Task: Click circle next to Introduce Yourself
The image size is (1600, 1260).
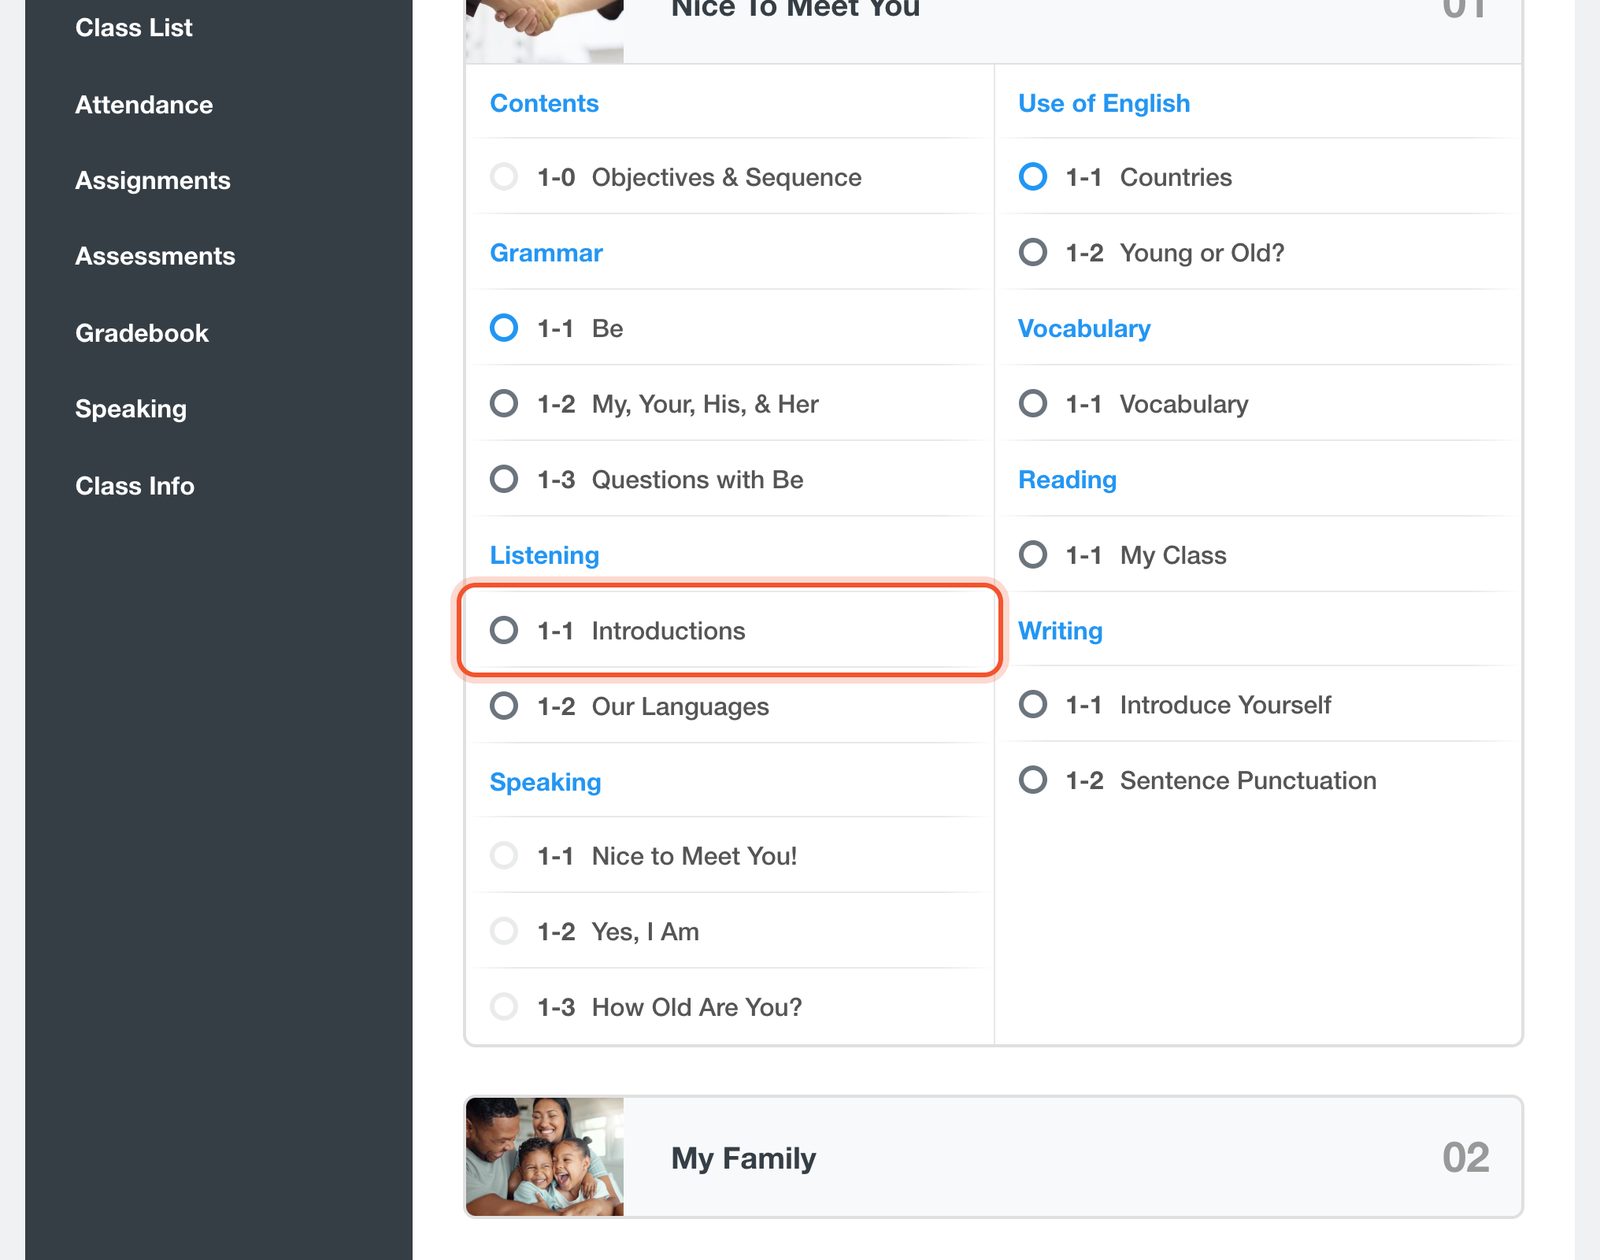Action: pyautogui.click(x=1033, y=705)
